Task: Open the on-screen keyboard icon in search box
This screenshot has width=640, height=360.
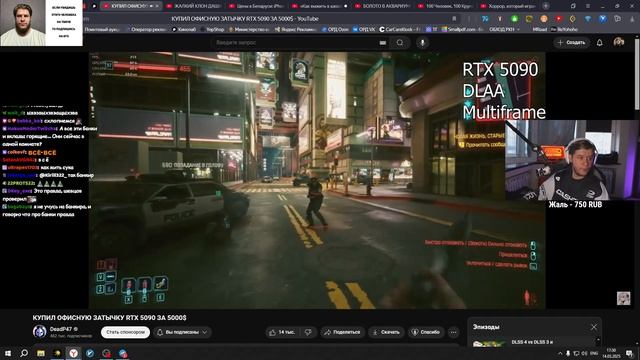Action: pos(382,42)
